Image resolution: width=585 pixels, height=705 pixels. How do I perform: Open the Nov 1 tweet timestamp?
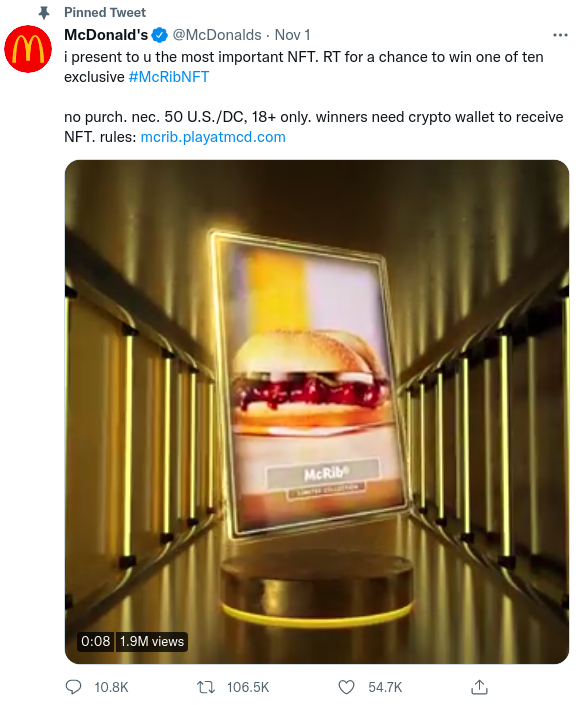point(292,35)
